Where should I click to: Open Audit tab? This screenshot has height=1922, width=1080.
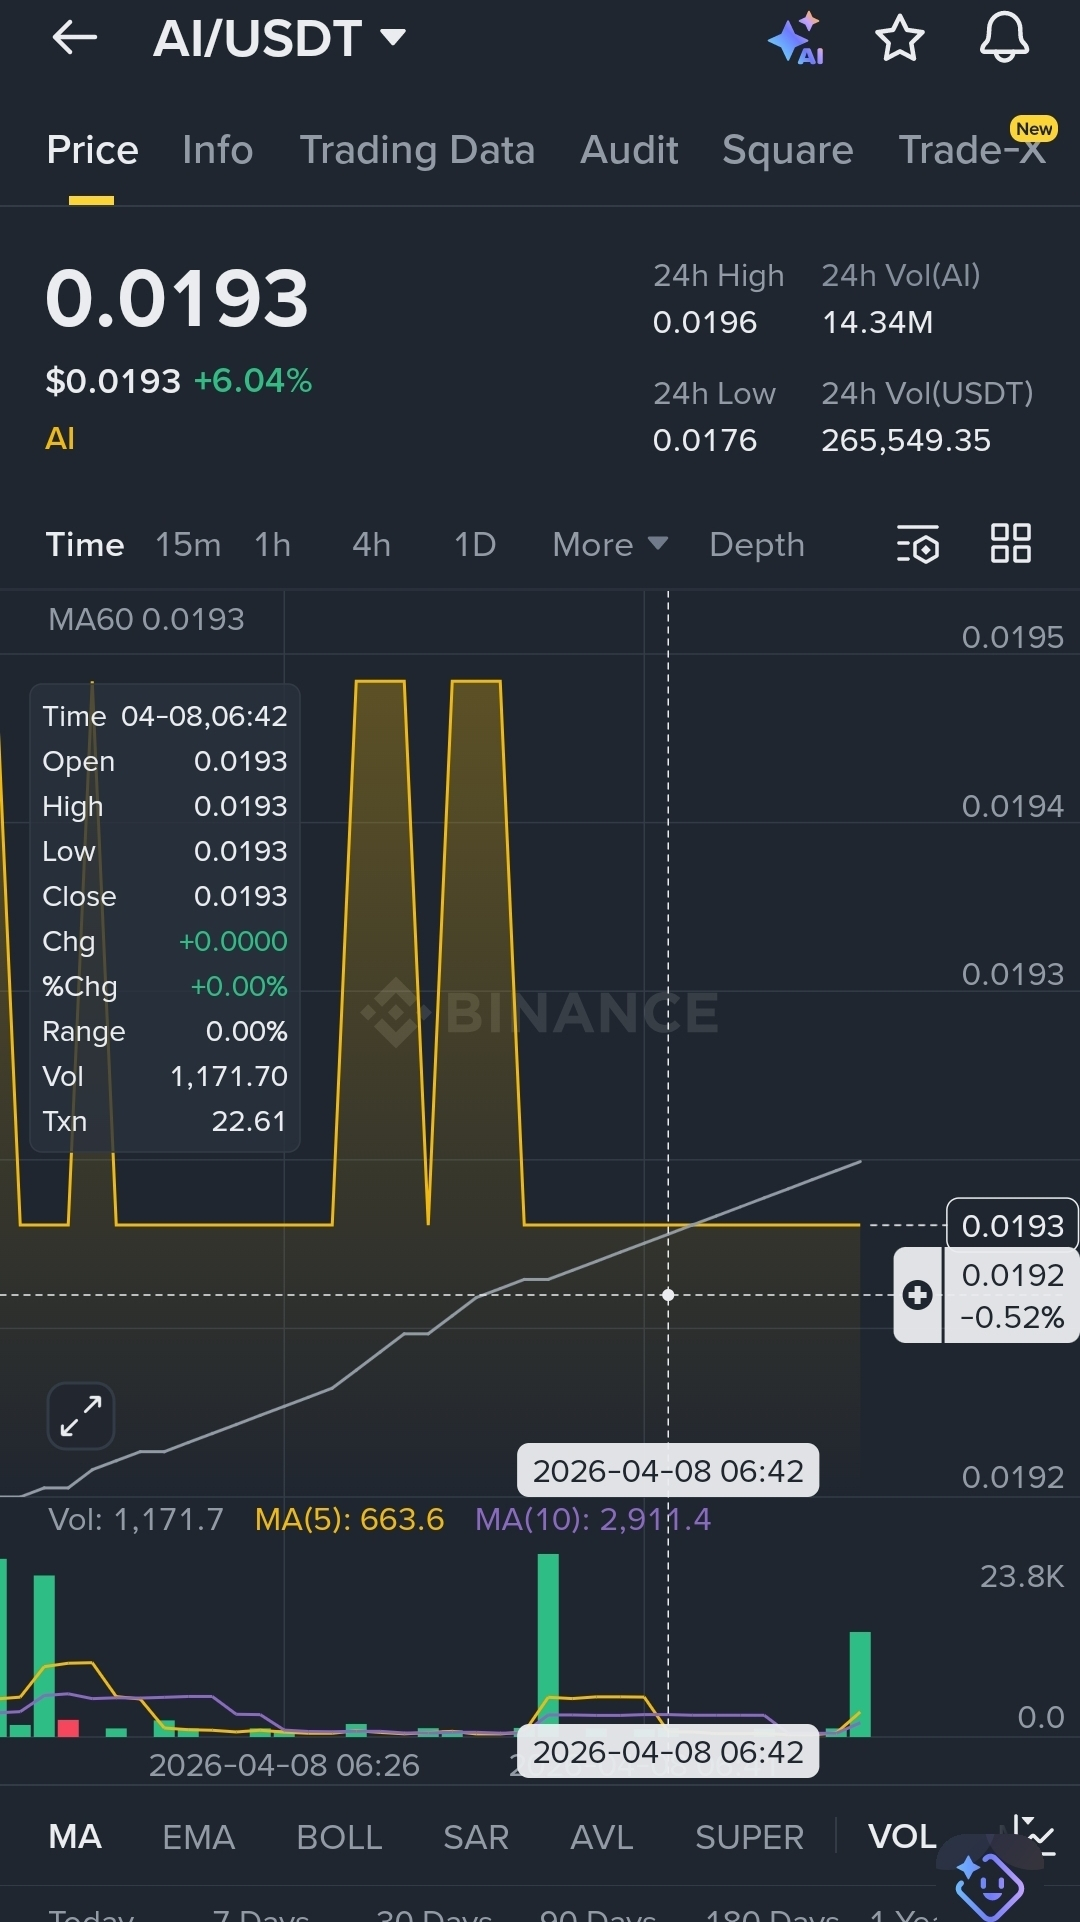[x=629, y=150]
